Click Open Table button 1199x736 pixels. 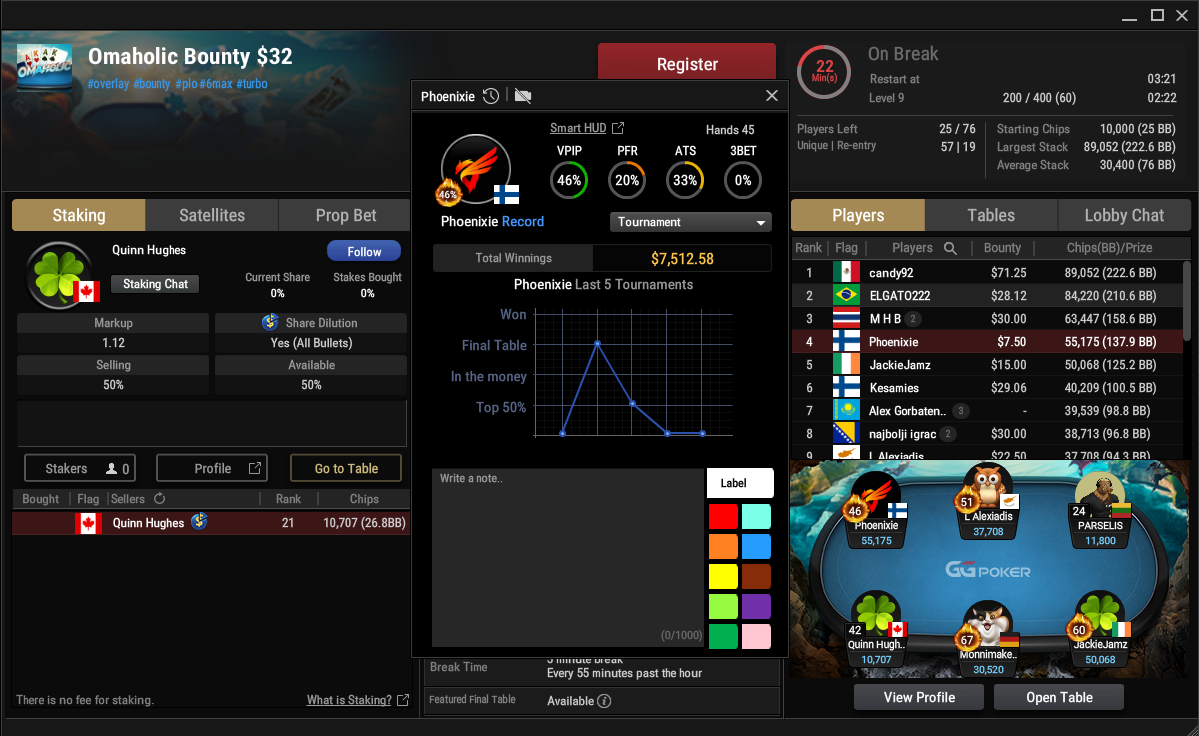point(1059,697)
